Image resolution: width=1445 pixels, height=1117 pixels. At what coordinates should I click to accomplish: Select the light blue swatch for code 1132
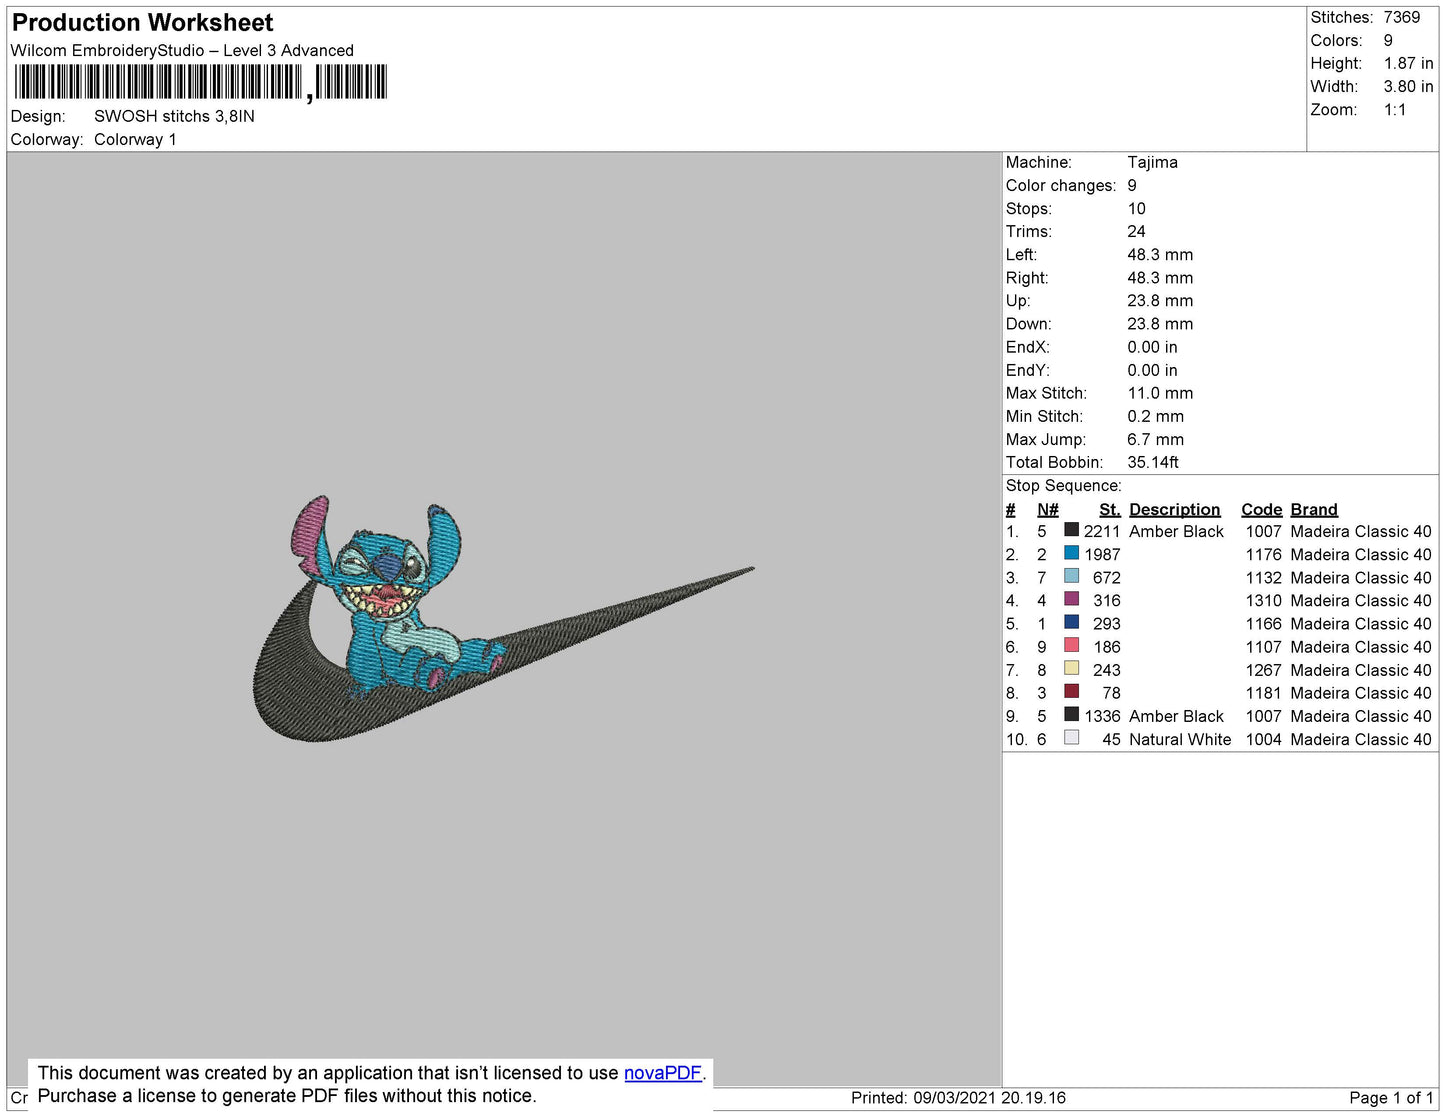tap(1071, 576)
